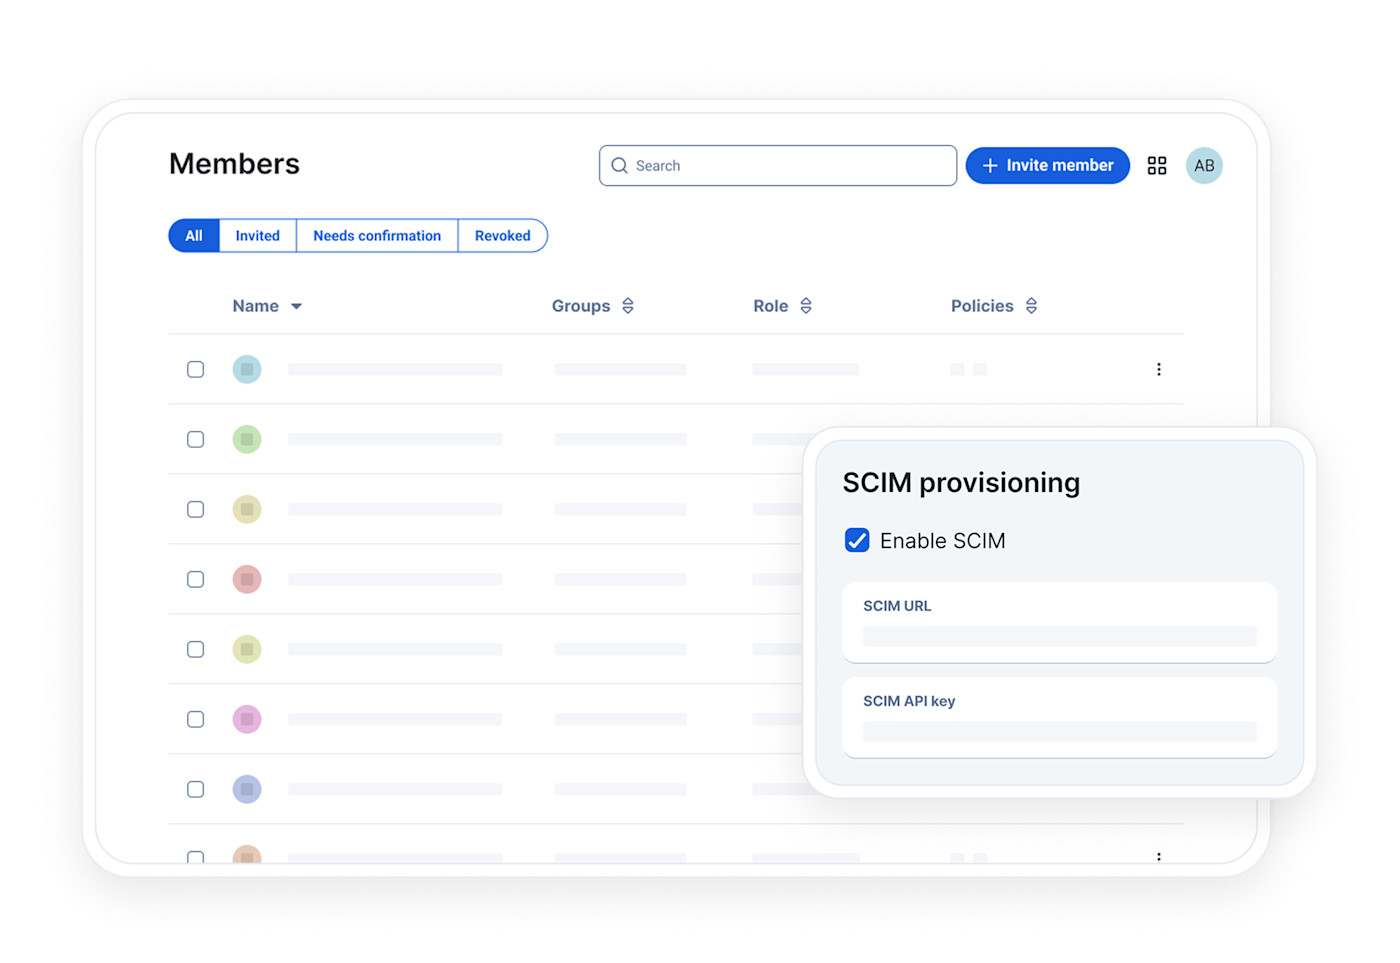Click the Role column sort control
Image resolution: width=1400 pixels, height=963 pixels.
click(x=806, y=305)
